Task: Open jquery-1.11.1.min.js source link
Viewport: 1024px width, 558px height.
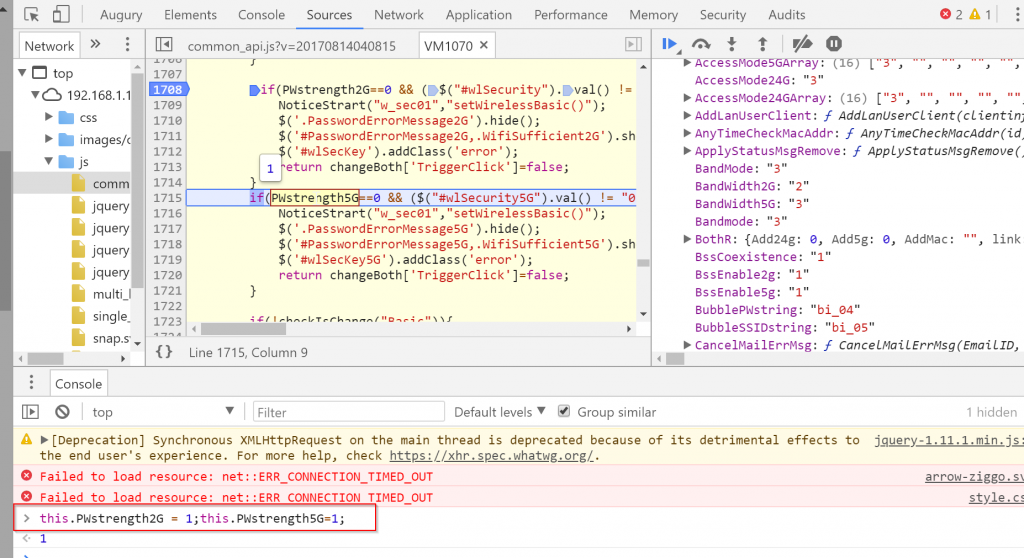Action: click(948, 440)
